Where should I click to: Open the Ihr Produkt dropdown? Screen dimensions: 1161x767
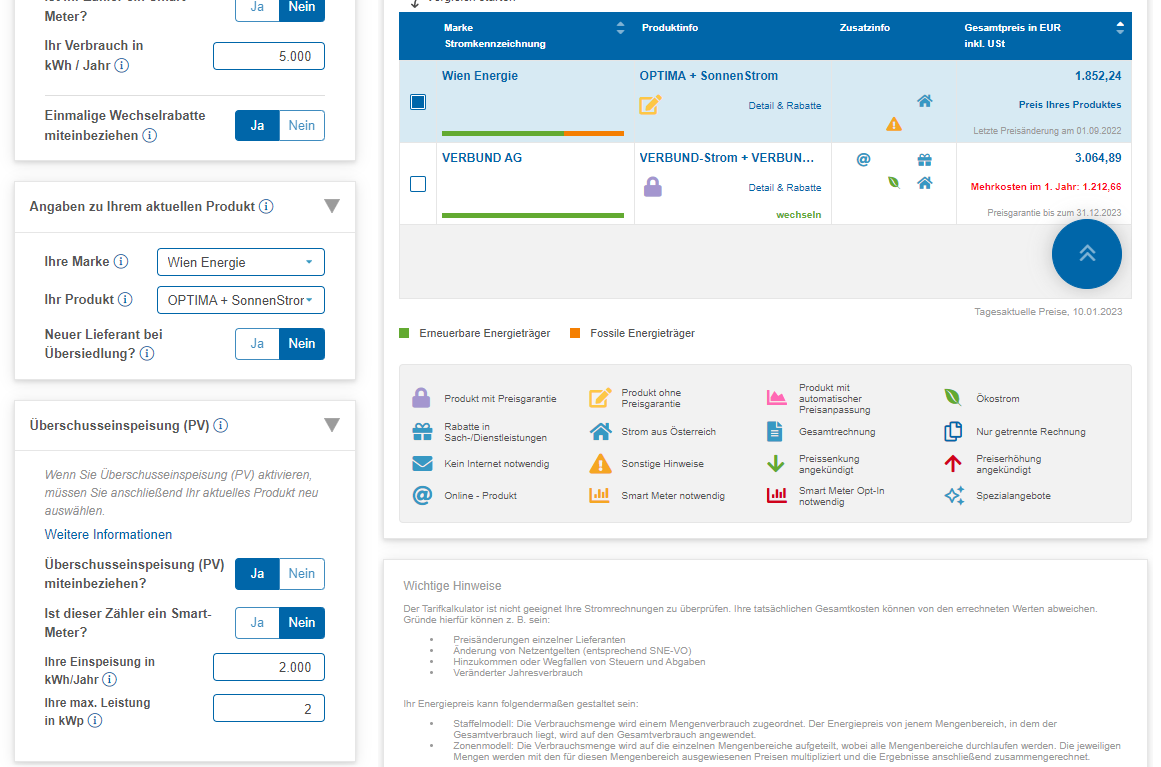click(241, 300)
